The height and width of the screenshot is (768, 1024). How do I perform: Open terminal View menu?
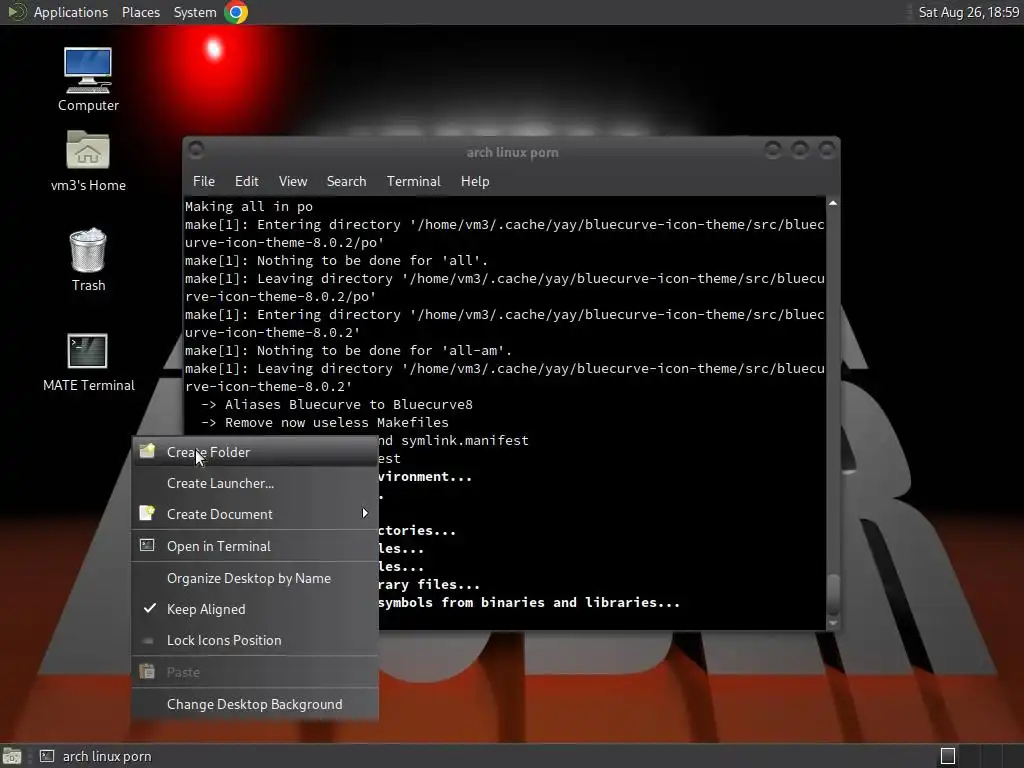pyautogui.click(x=293, y=182)
